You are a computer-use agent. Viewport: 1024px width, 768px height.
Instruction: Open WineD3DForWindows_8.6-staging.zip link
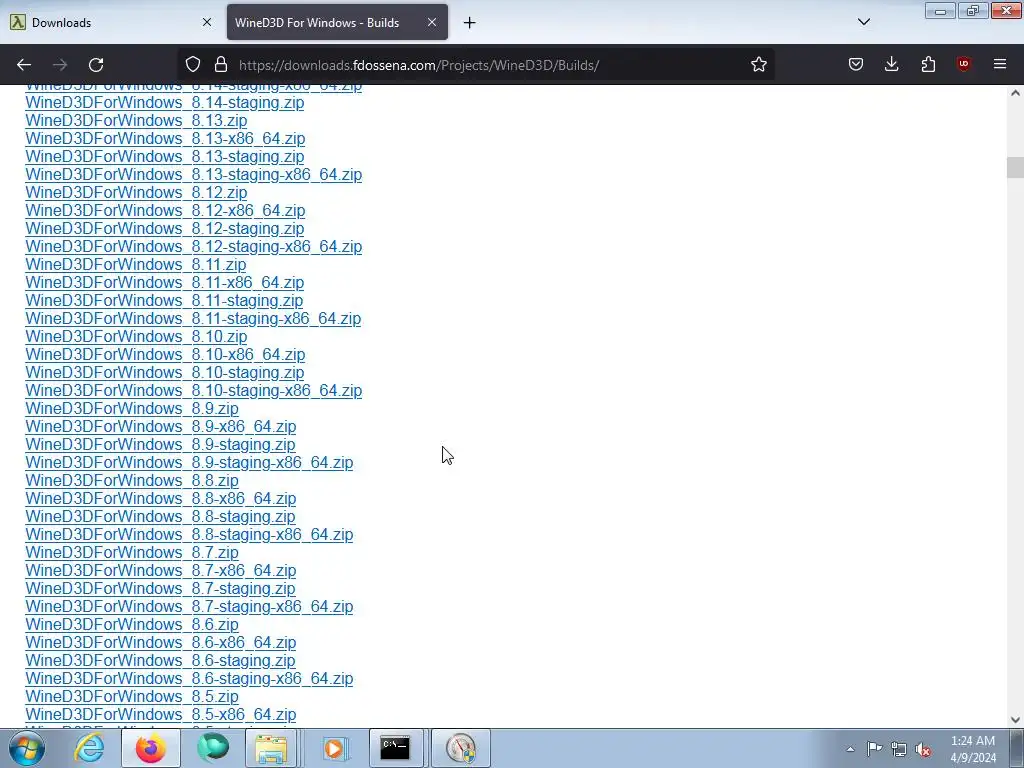point(161,660)
